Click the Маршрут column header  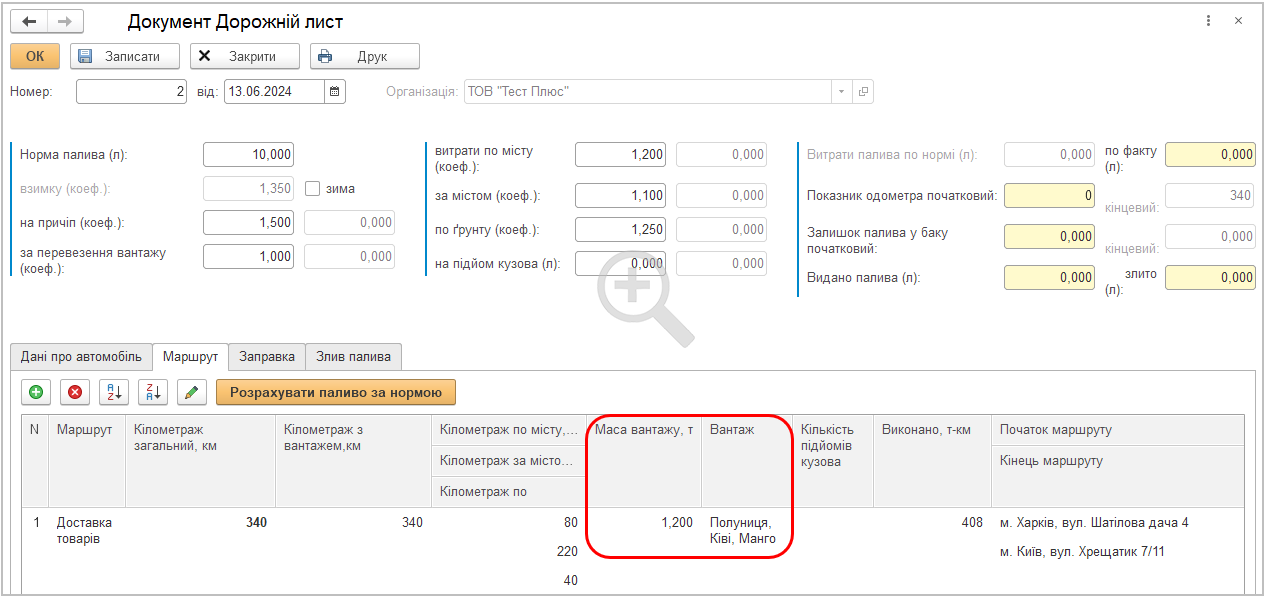coord(87,460)
